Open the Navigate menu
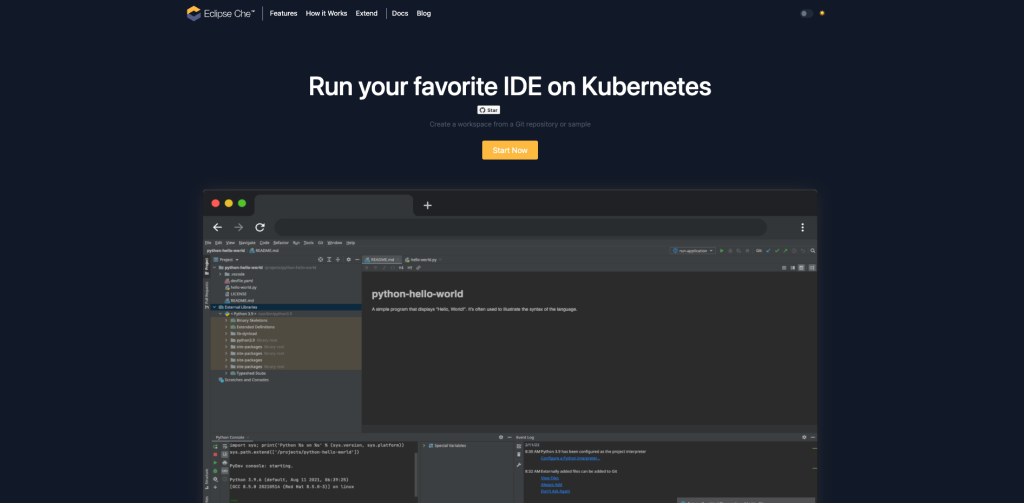 click(x=247, y=242)
